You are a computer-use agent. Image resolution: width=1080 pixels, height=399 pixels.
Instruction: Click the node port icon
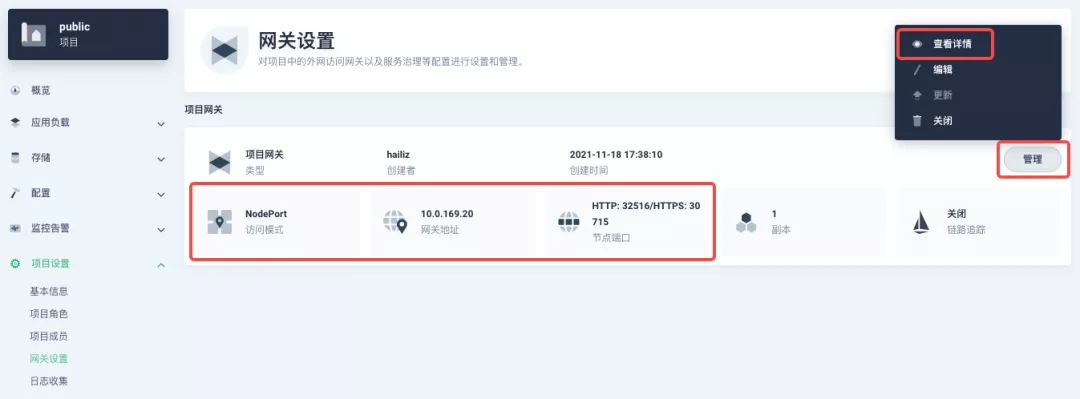point(569,221)
